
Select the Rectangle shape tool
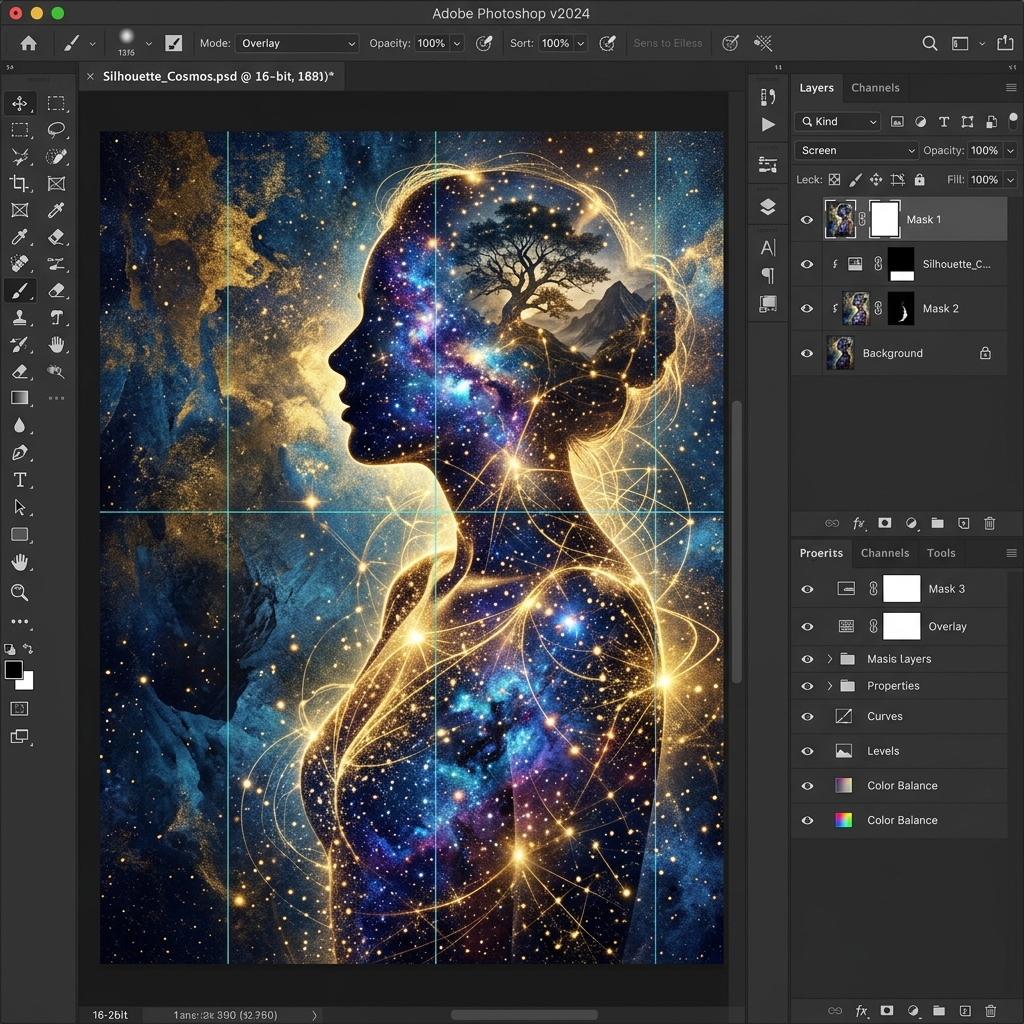(20, 534)
